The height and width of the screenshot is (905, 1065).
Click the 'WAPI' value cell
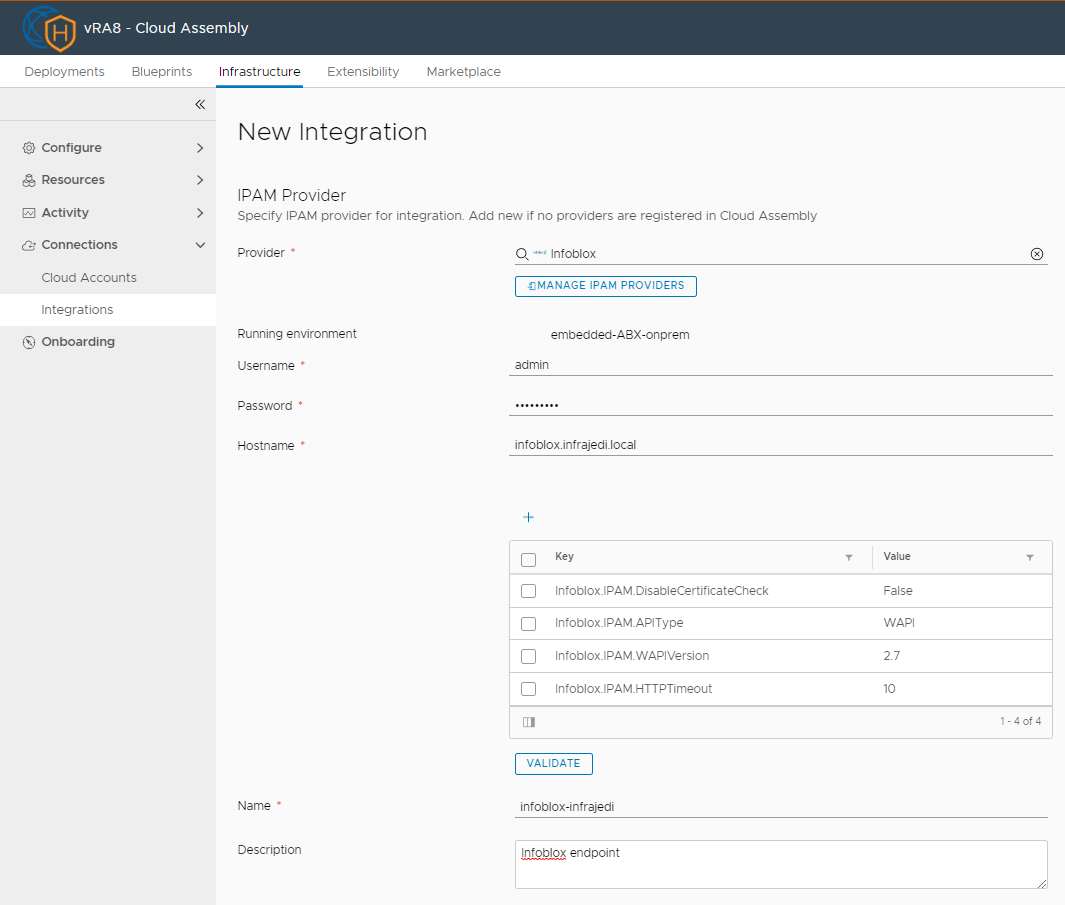pyautogui.click(x=899, y=623)
